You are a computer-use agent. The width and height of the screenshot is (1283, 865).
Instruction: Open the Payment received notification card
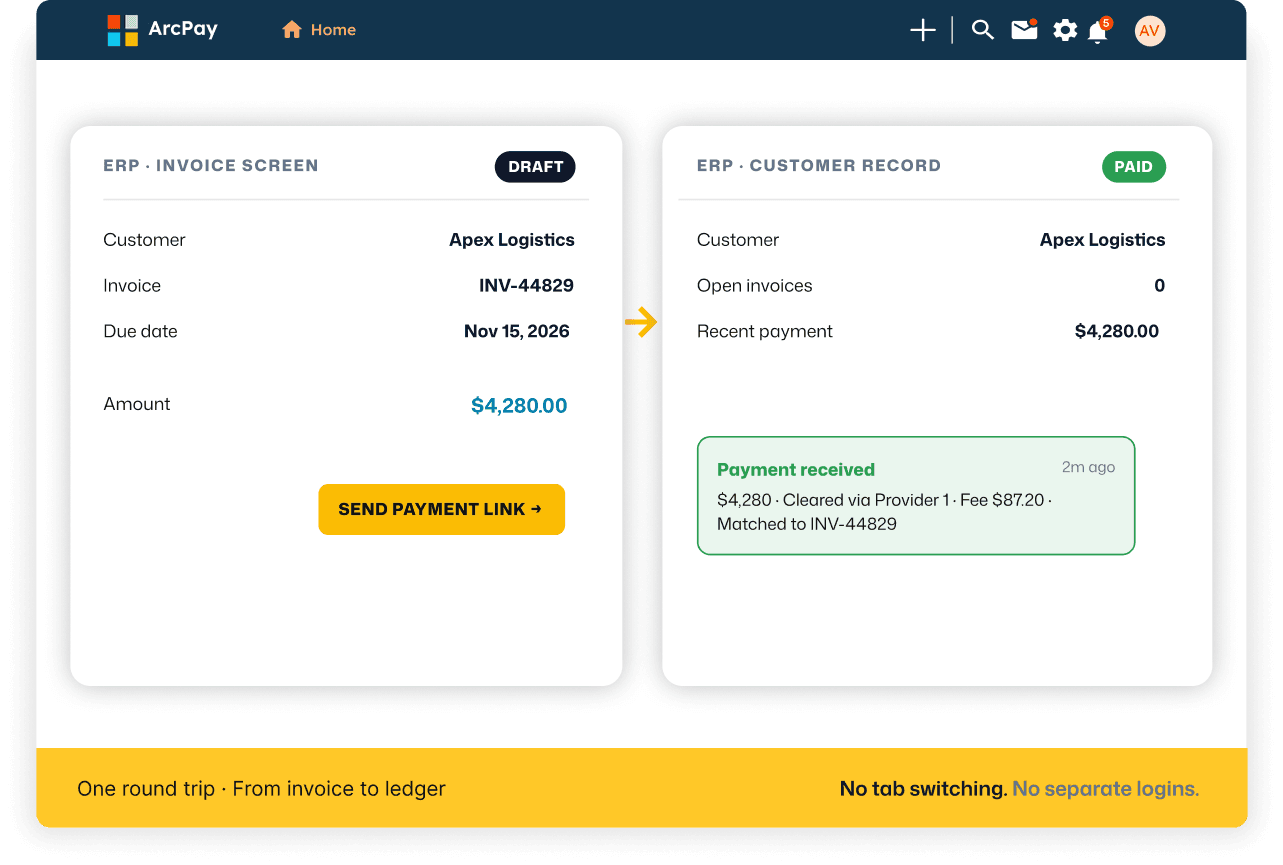pyautogui.click(x=916, y=495)
